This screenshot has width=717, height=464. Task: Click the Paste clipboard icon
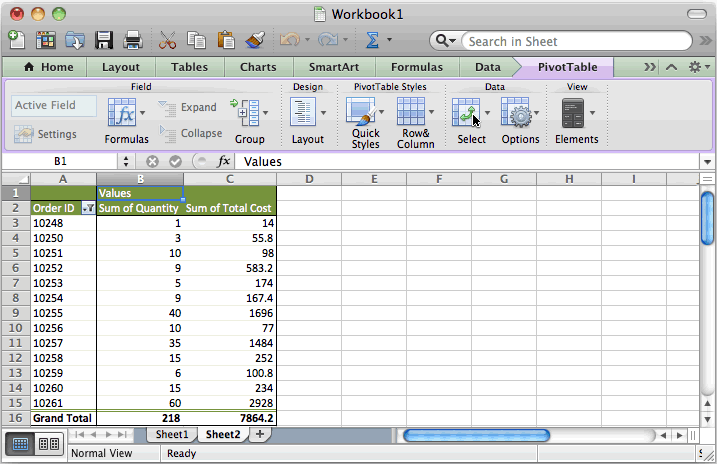pyautogui.click(x=225, y=40)
